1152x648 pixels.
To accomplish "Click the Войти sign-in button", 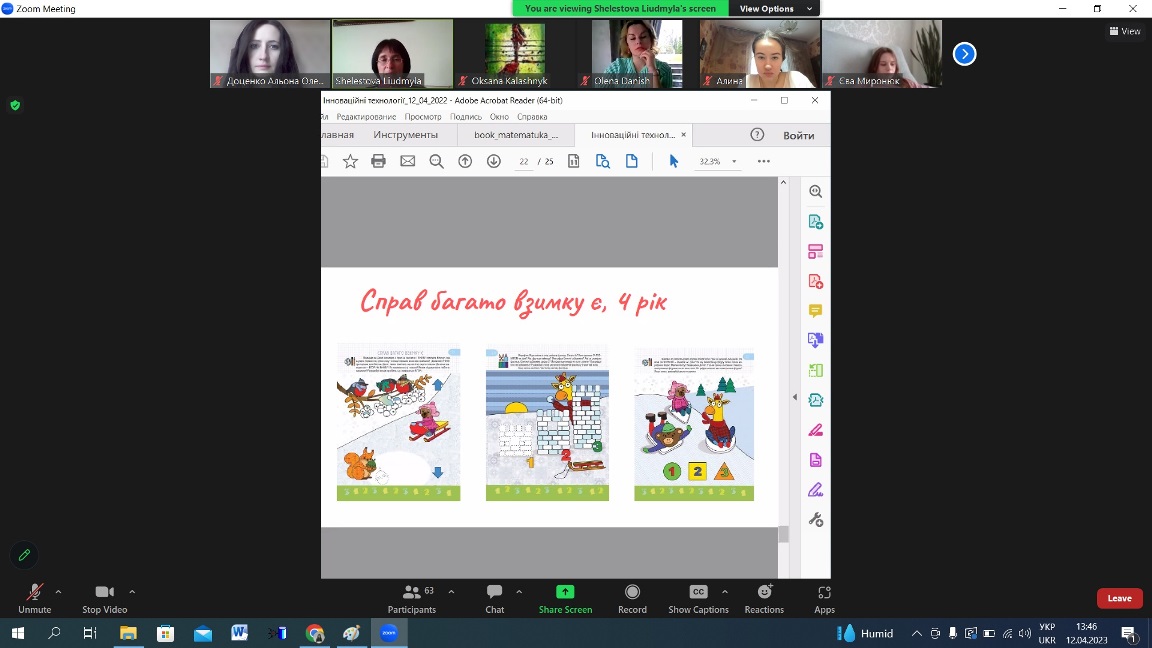I will tap(798, 135).
